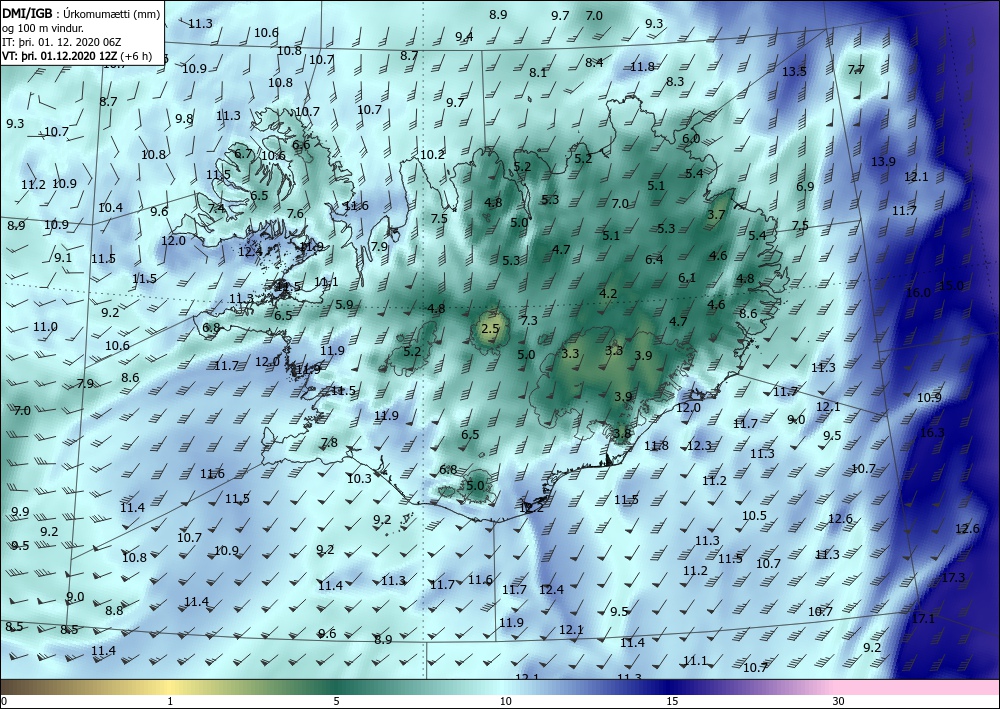
Task: Click the color scale label "30"
Action: point(839,702)
